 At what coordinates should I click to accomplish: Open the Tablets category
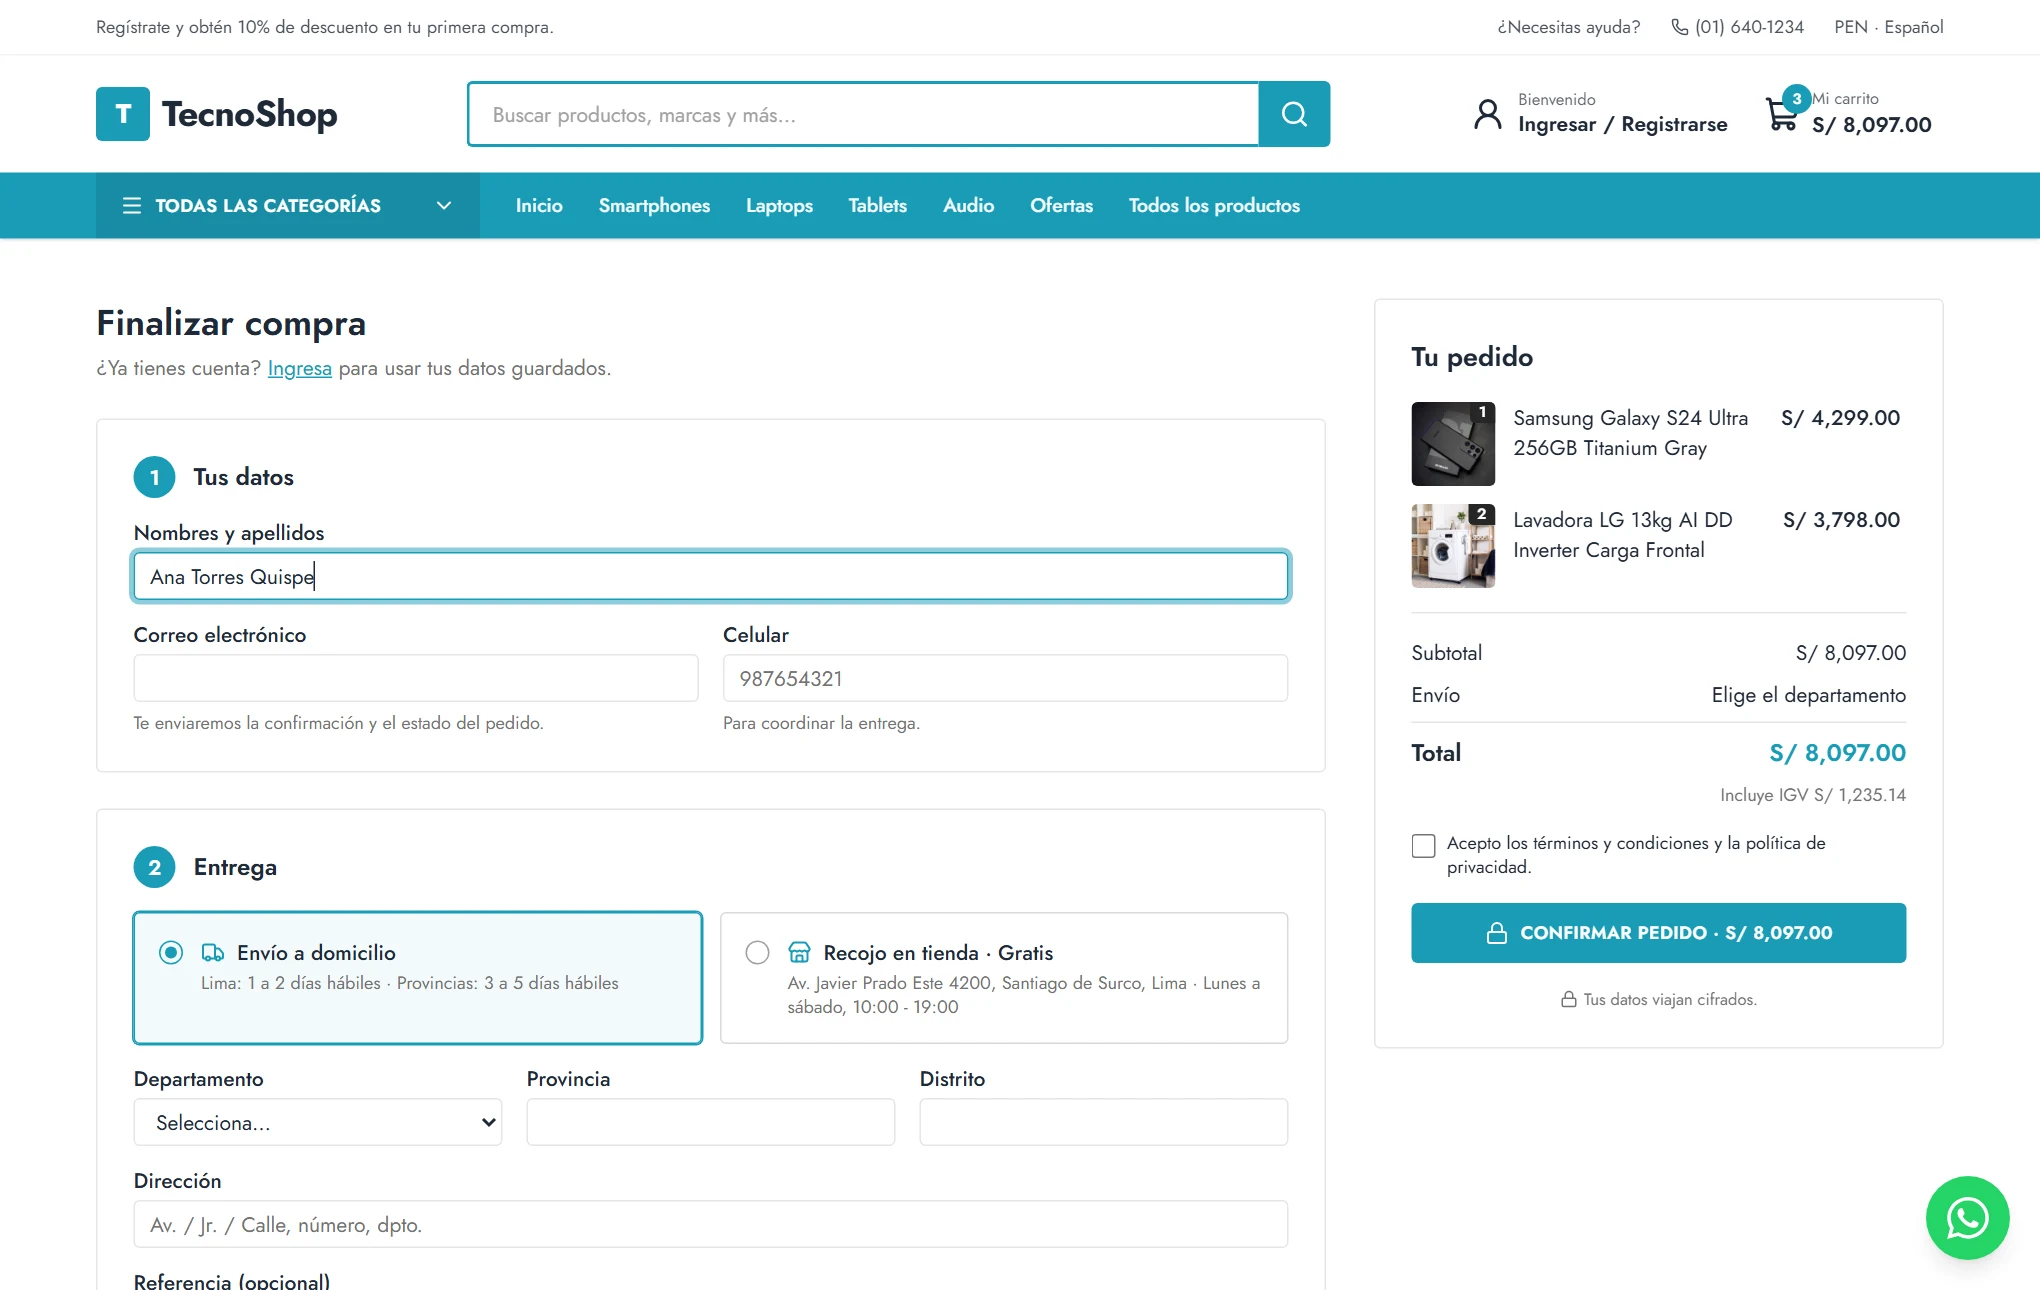(877, 205)
